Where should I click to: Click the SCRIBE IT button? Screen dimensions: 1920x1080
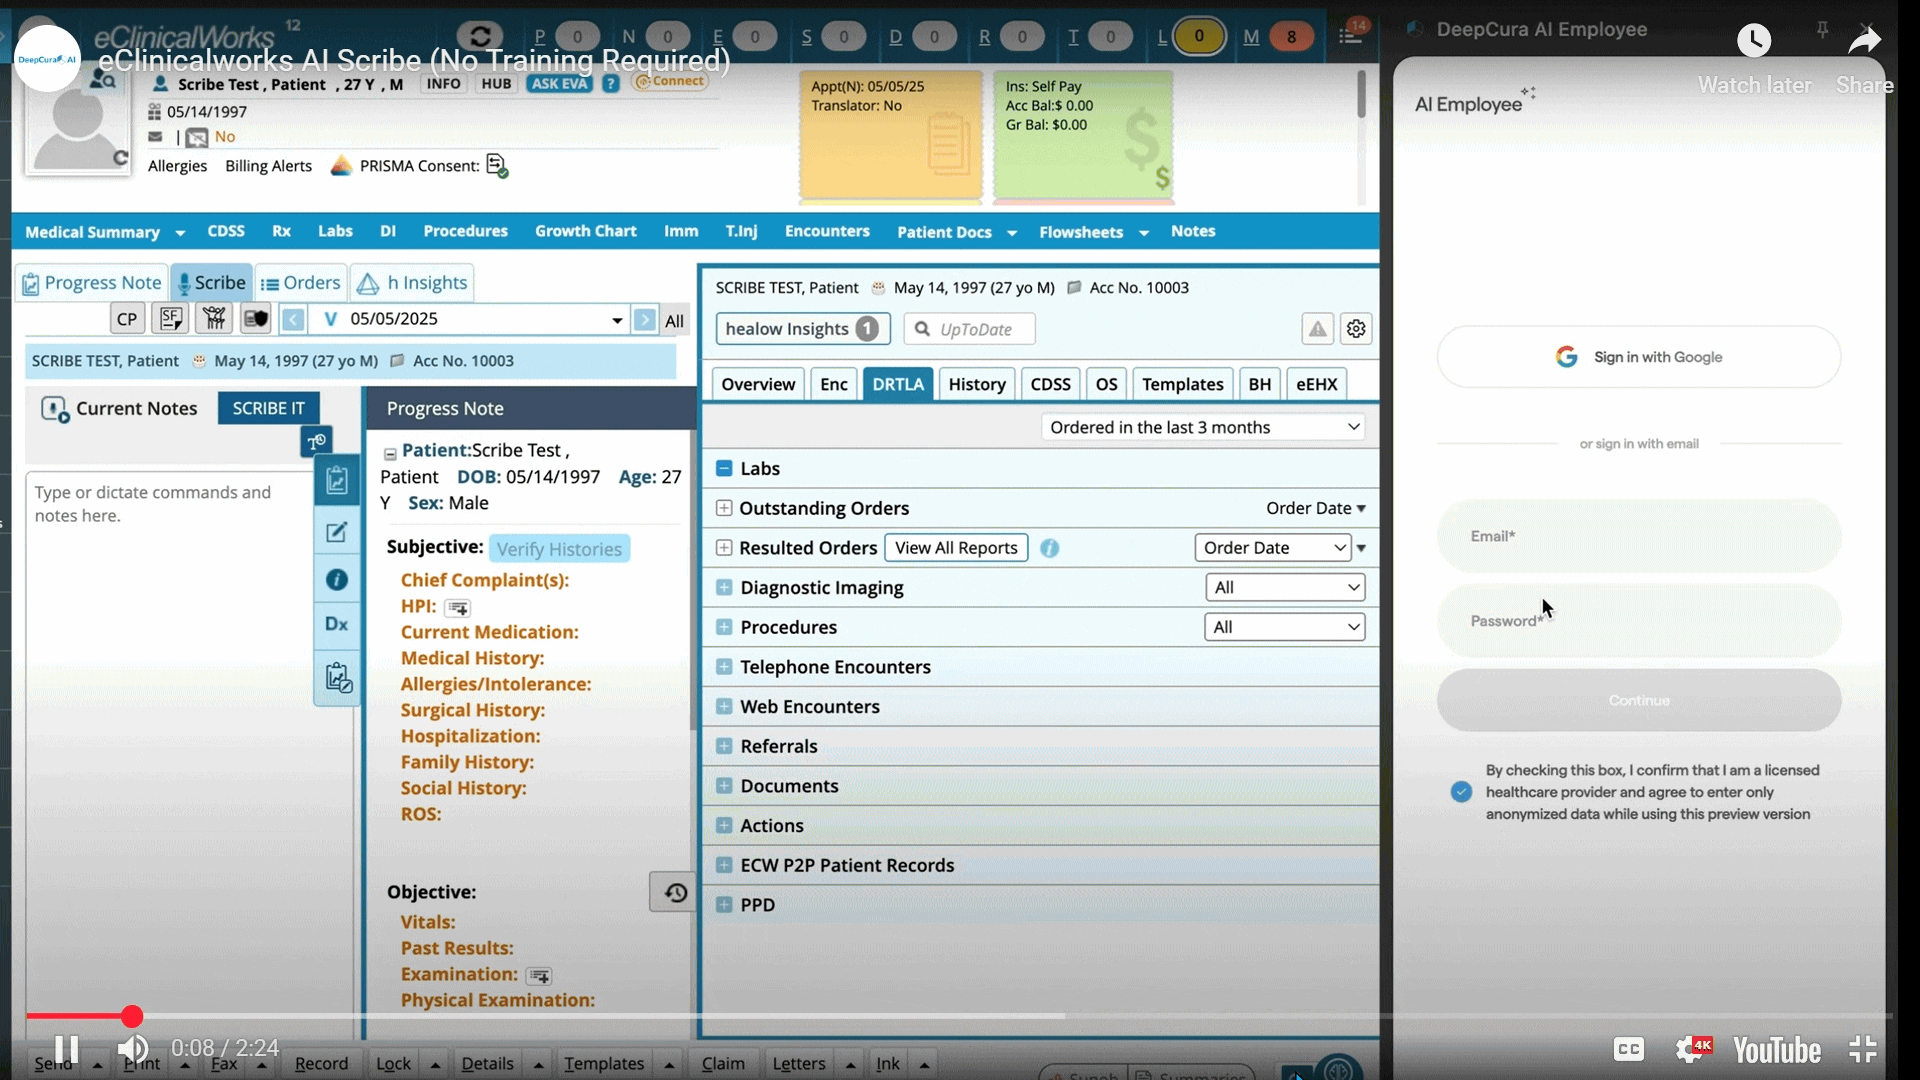point(268,408)
